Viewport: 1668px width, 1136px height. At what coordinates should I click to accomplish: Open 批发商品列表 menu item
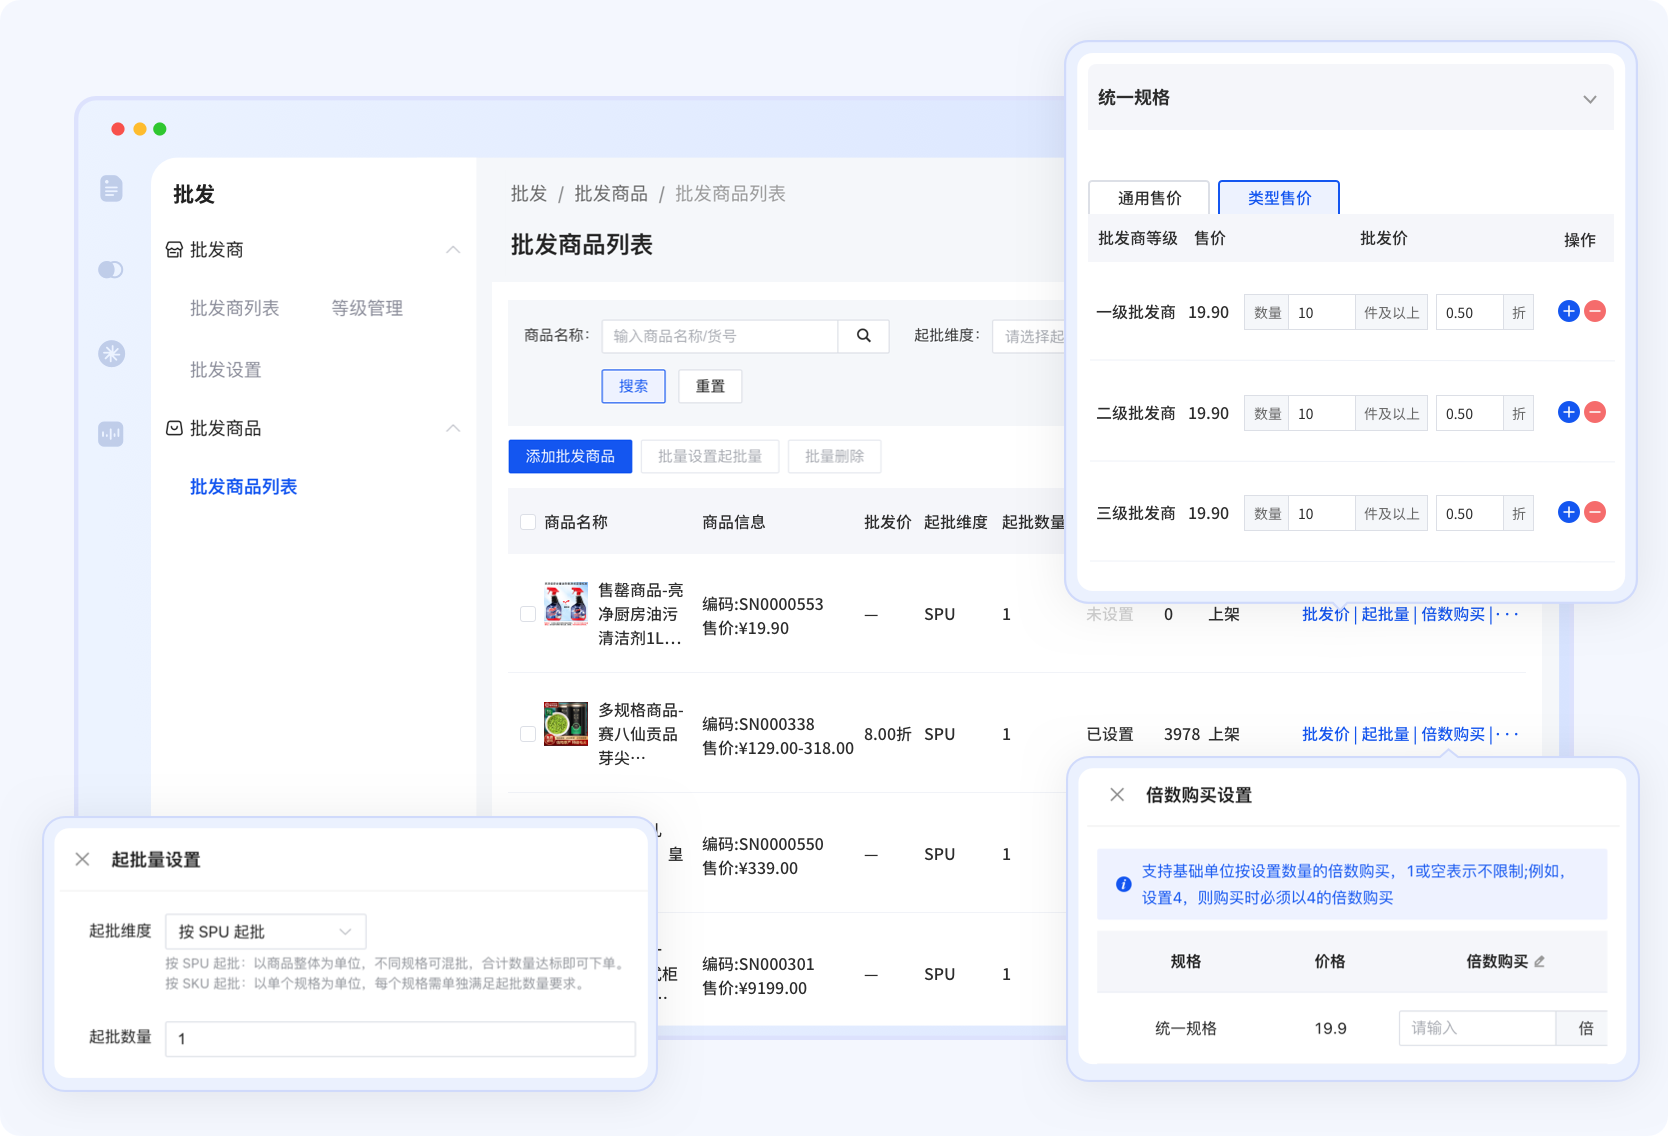[x=243, y=487]
